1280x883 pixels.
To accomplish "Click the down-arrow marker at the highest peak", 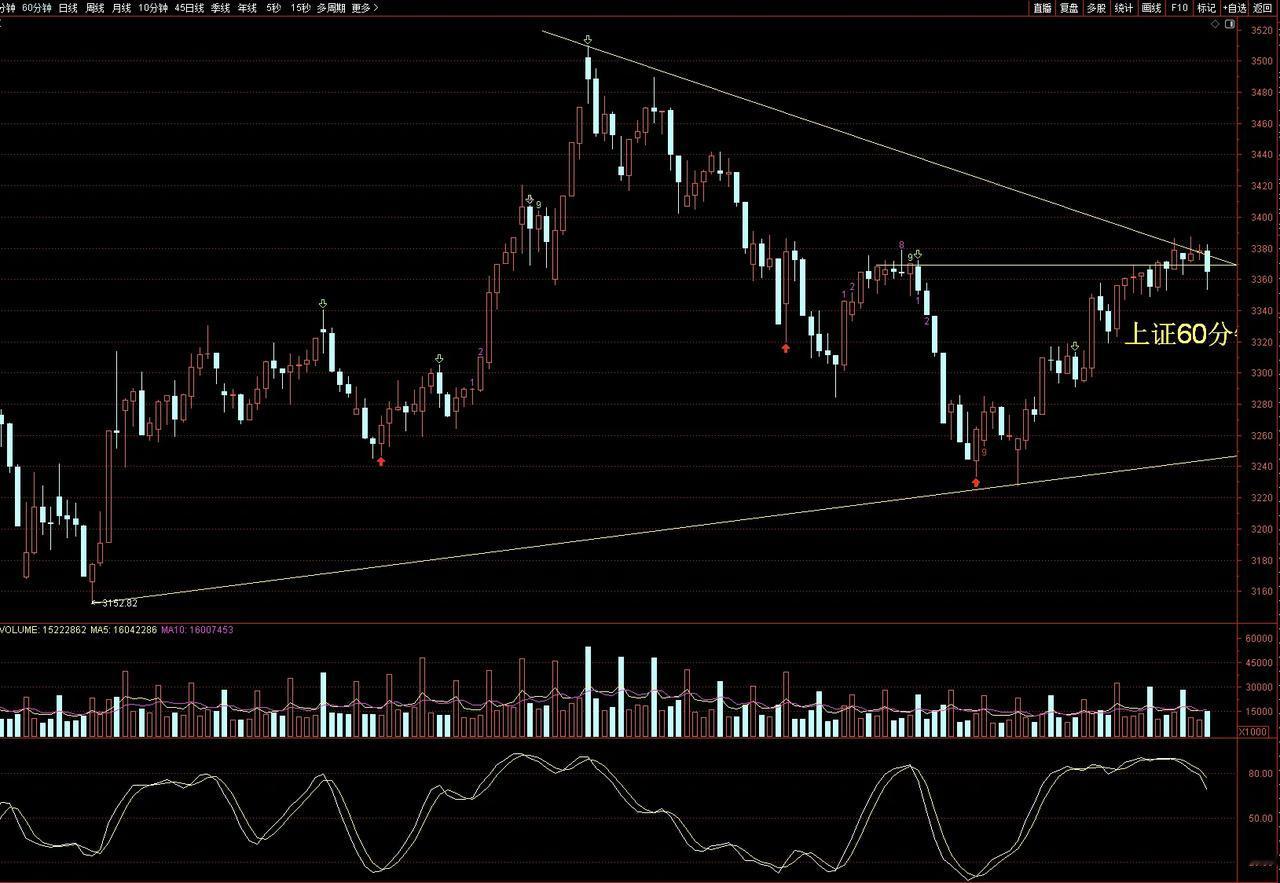I will (x=588, y=40).
